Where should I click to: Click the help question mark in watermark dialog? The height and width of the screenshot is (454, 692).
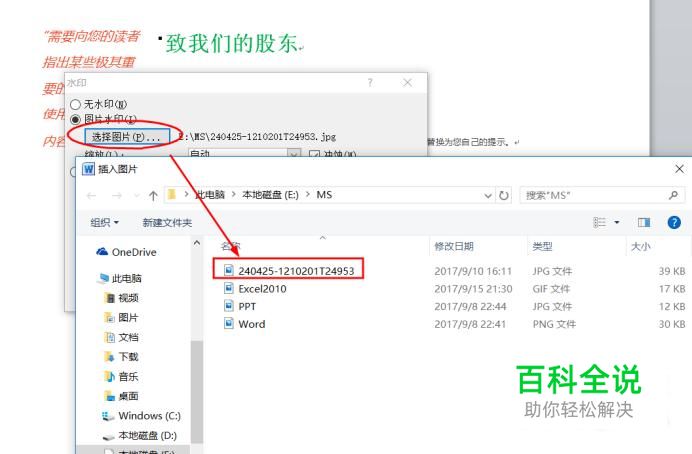370,83
